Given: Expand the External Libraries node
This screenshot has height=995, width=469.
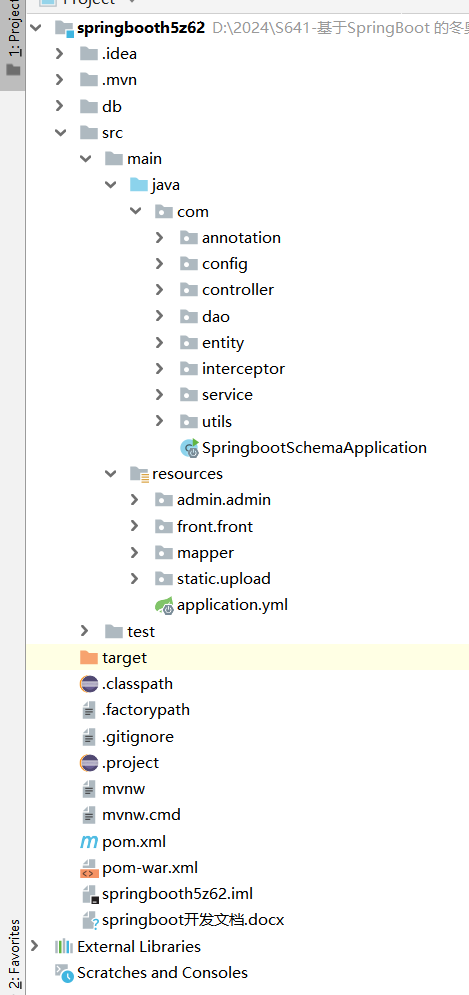Looking at the screenshot, I should [35, 946].
